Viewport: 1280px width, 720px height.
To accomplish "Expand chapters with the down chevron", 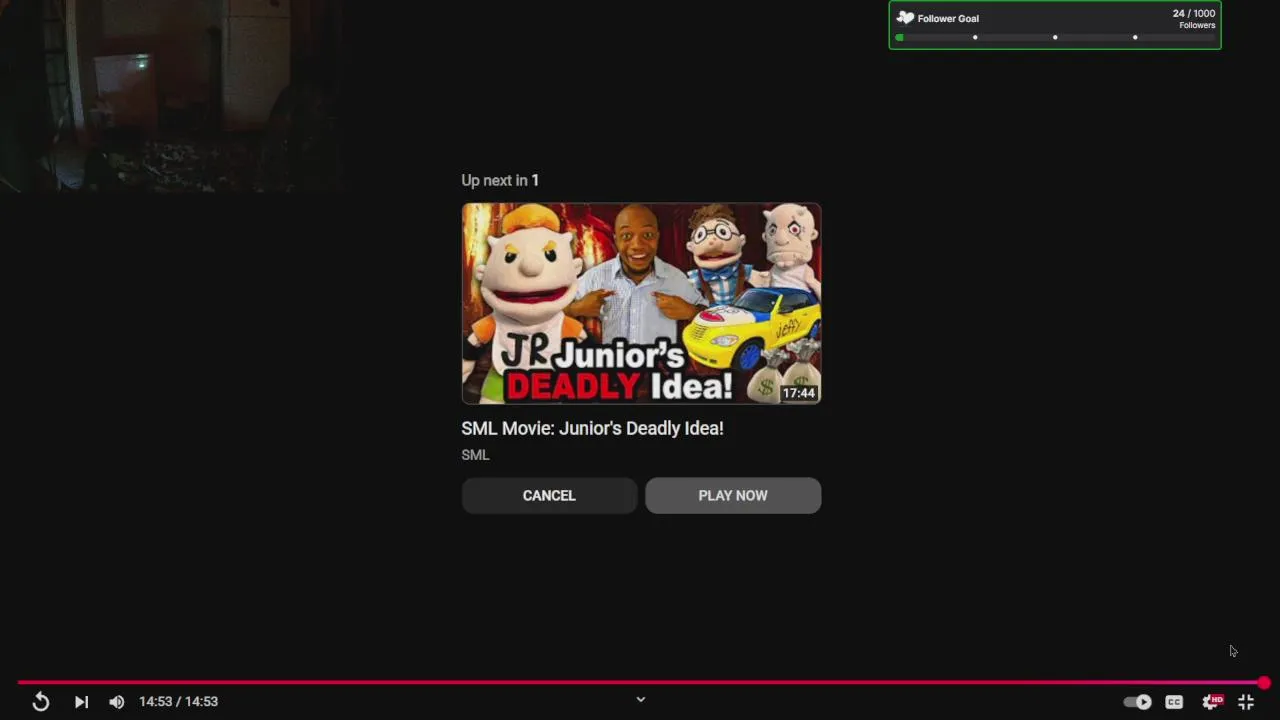I will [x=641, y=700].
